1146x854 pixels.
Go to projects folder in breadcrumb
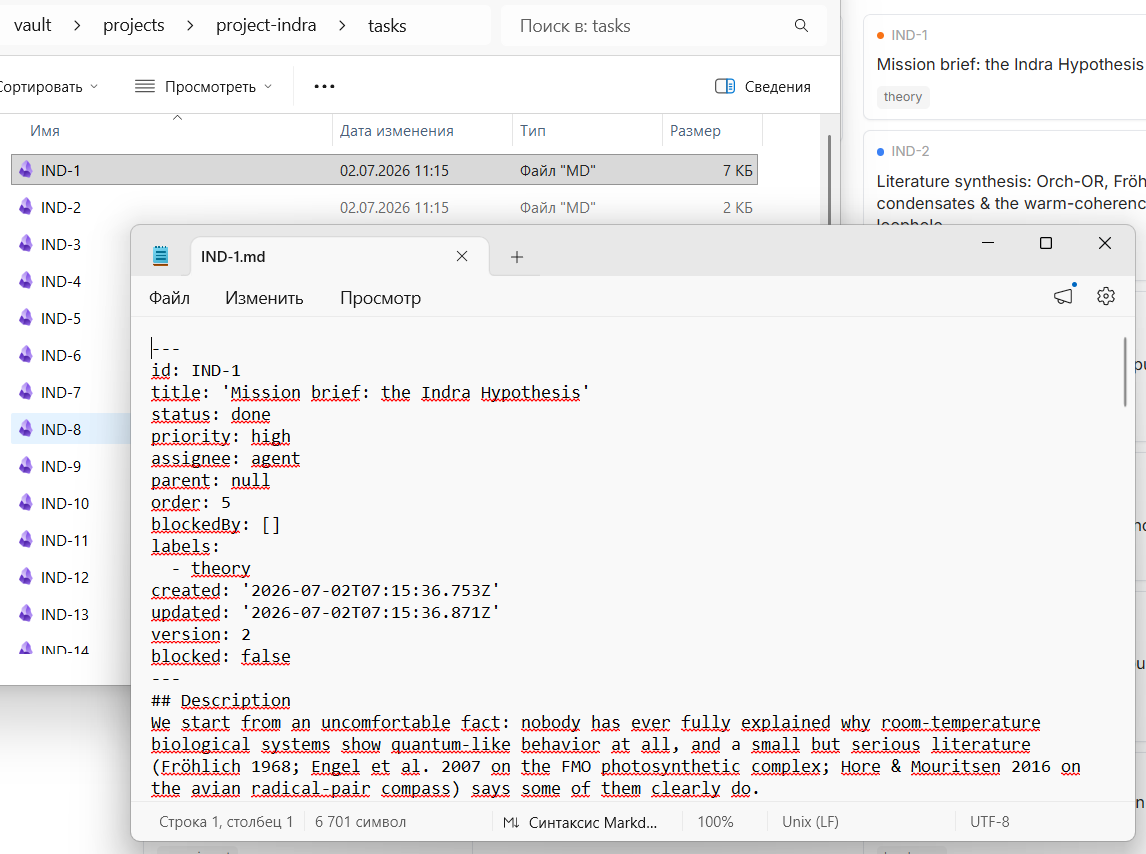(x=134, y=26)
